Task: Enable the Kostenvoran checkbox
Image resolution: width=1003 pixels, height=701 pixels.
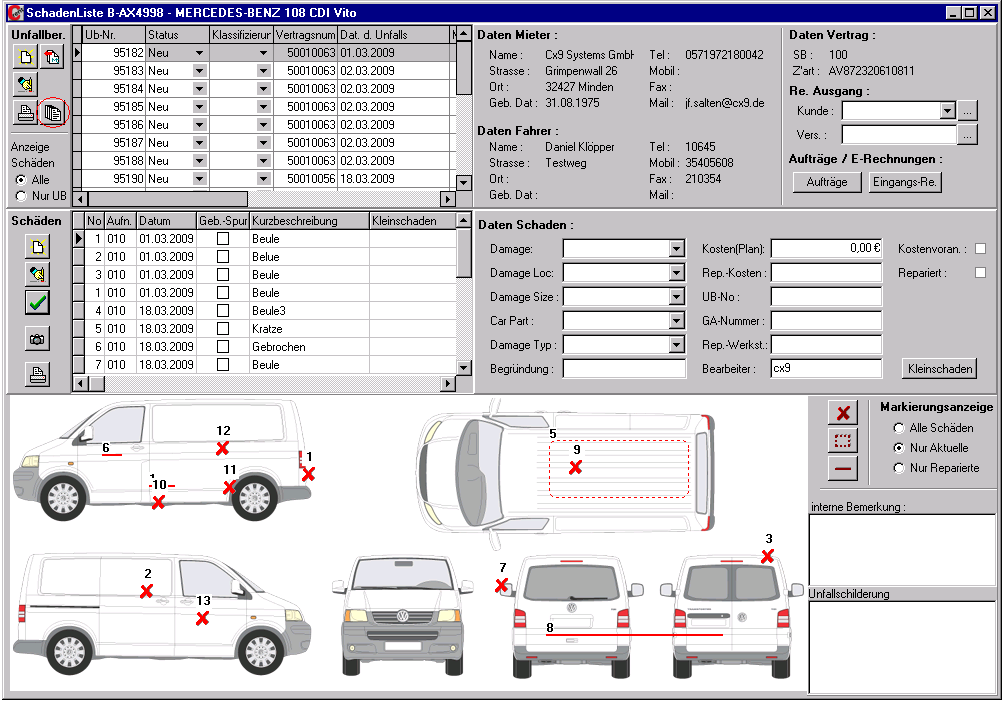Action: click(981, 248)
